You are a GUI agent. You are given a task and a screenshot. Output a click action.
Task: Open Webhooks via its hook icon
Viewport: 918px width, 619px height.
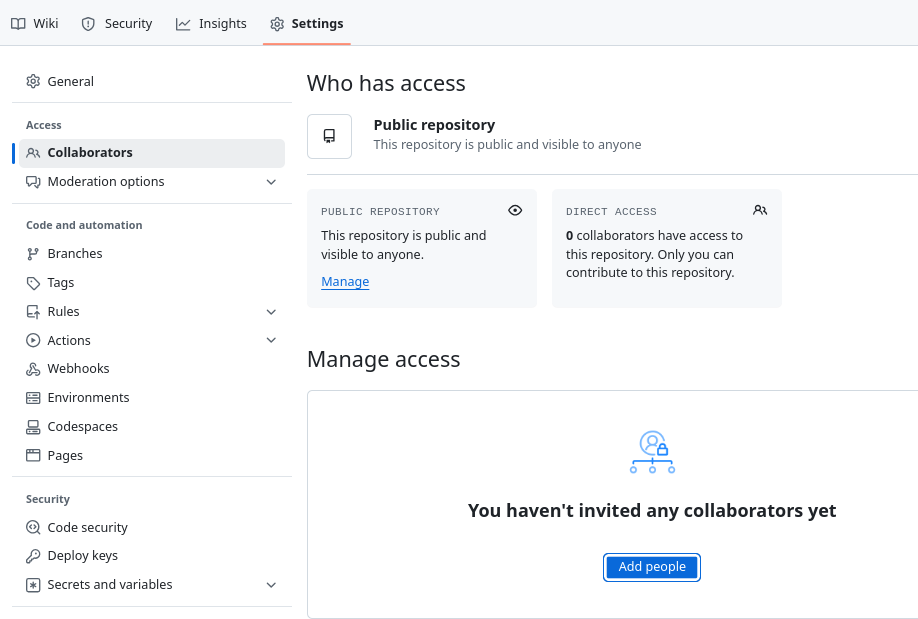click(x=32, y=368)
